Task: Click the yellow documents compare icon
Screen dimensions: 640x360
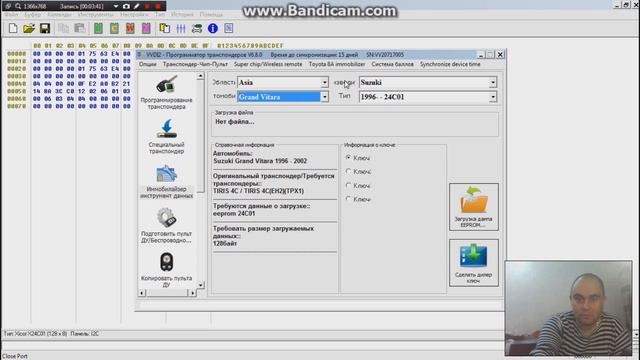Action: (x=164, y=28)
